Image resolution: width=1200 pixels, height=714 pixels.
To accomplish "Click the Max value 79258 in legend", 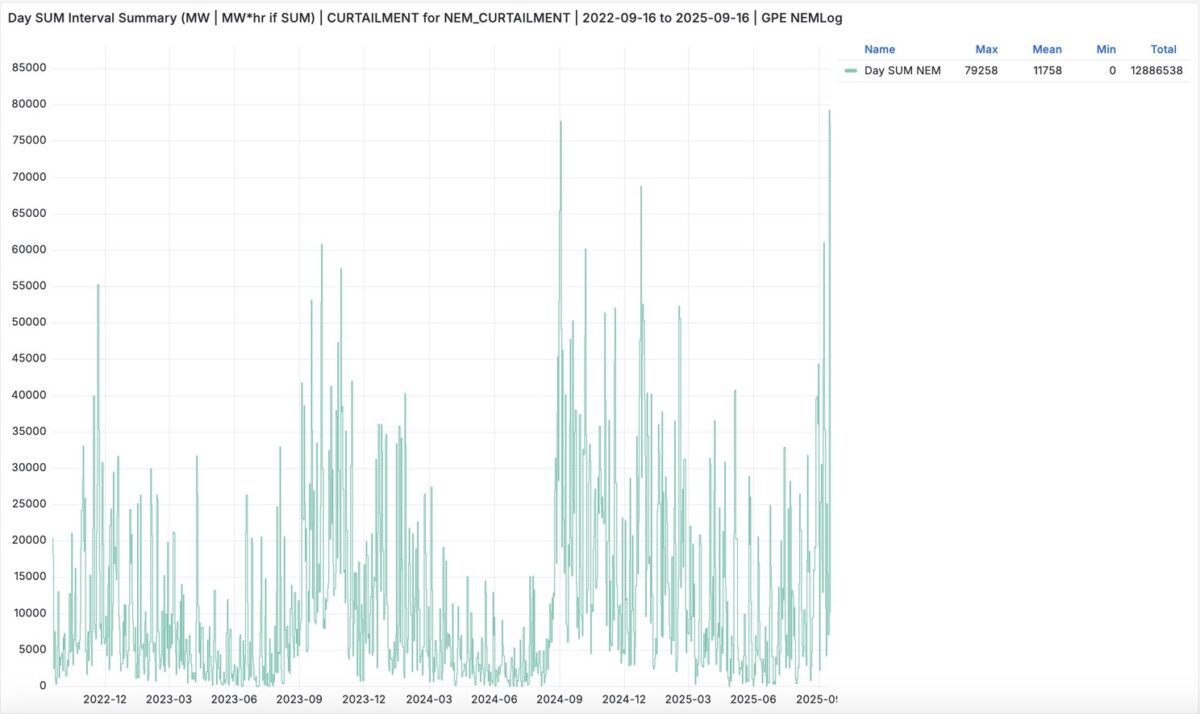I will pos(980,70).
